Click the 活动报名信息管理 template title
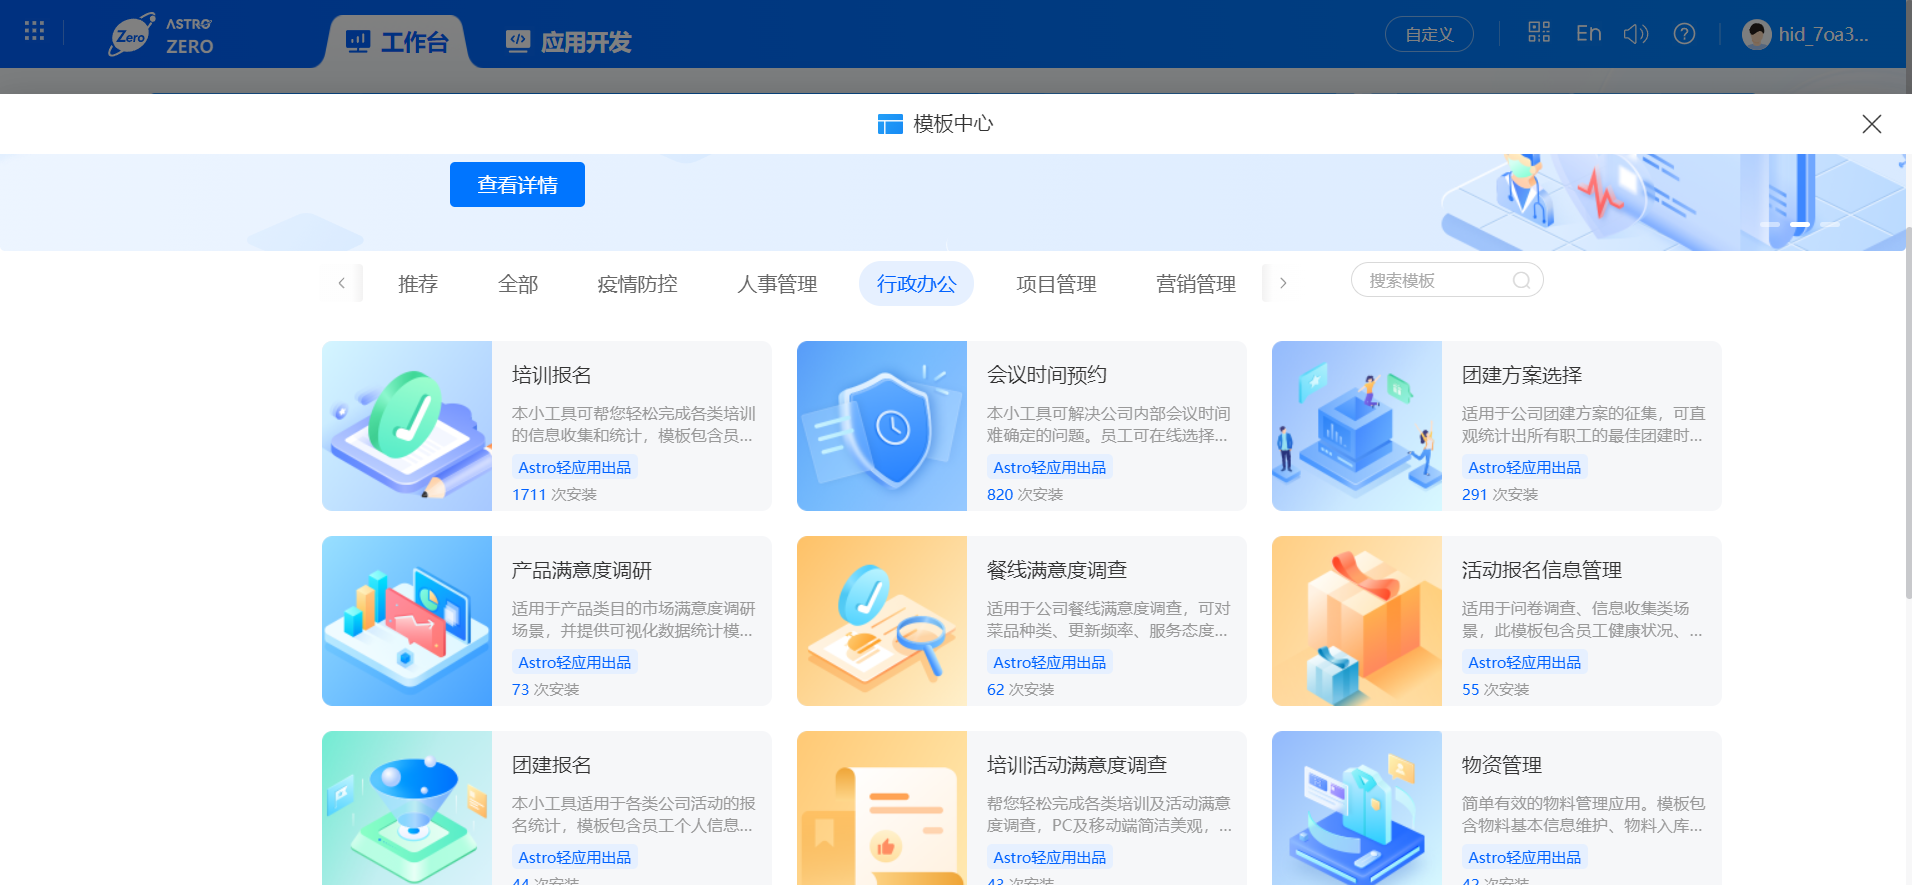The image size is (1912, 885). (x=1542, y=570)
